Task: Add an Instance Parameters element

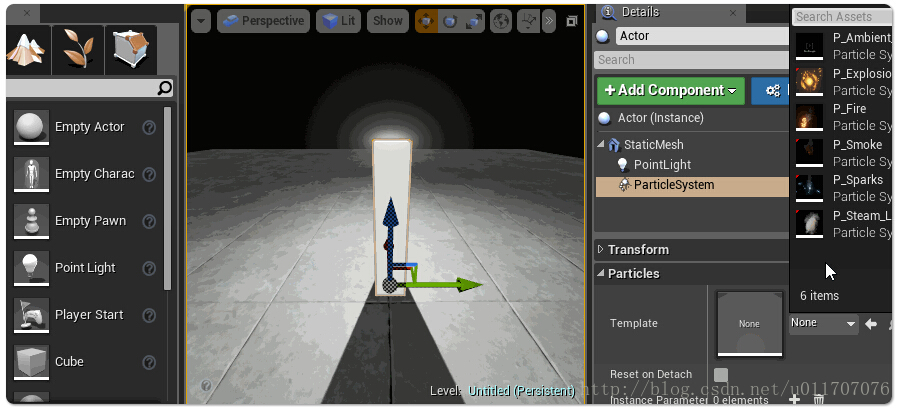Action: pyautogui.click(x=794, y=399)
